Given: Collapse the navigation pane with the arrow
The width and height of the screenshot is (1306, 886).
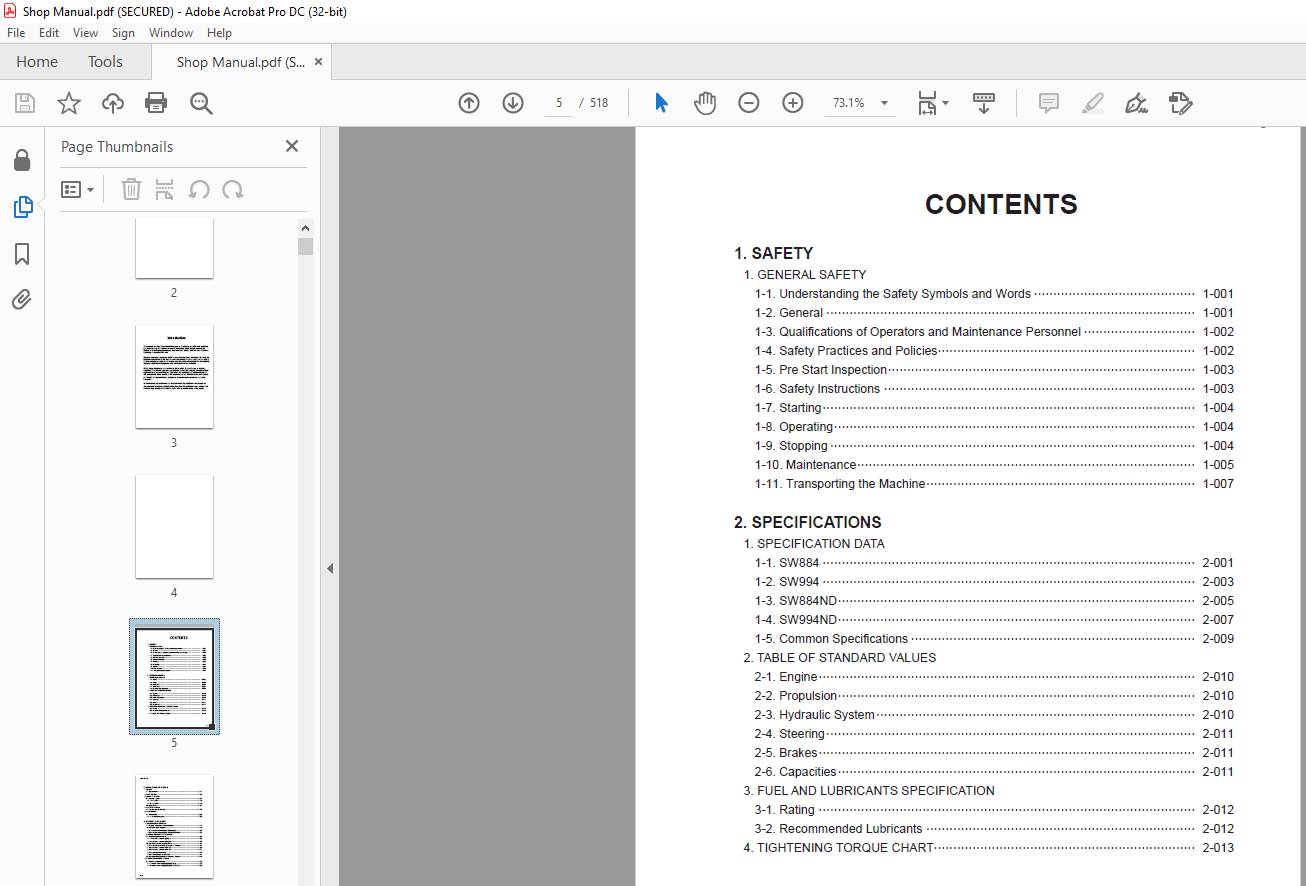Looking at the screenshot, I should pyautogui.click(x=330, y=568).
